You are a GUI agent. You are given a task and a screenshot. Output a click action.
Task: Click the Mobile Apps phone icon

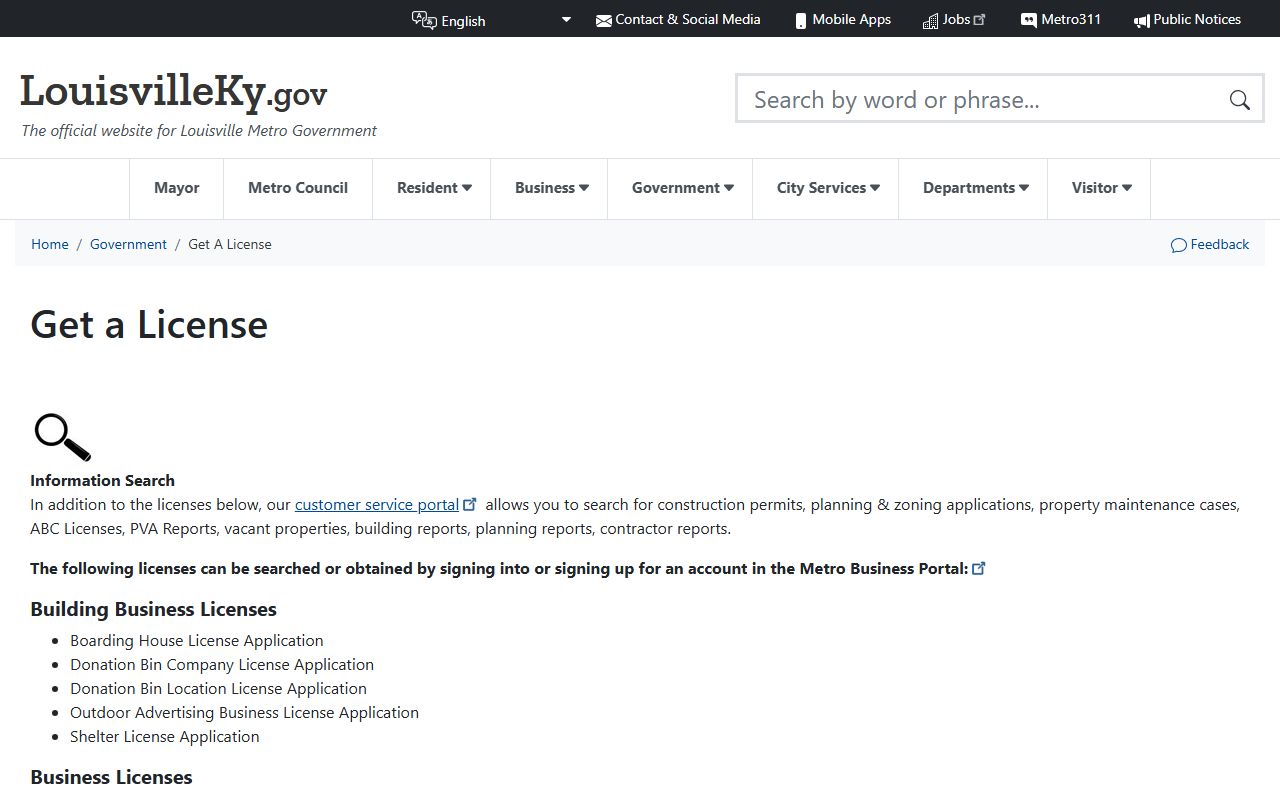click(800, 21)
